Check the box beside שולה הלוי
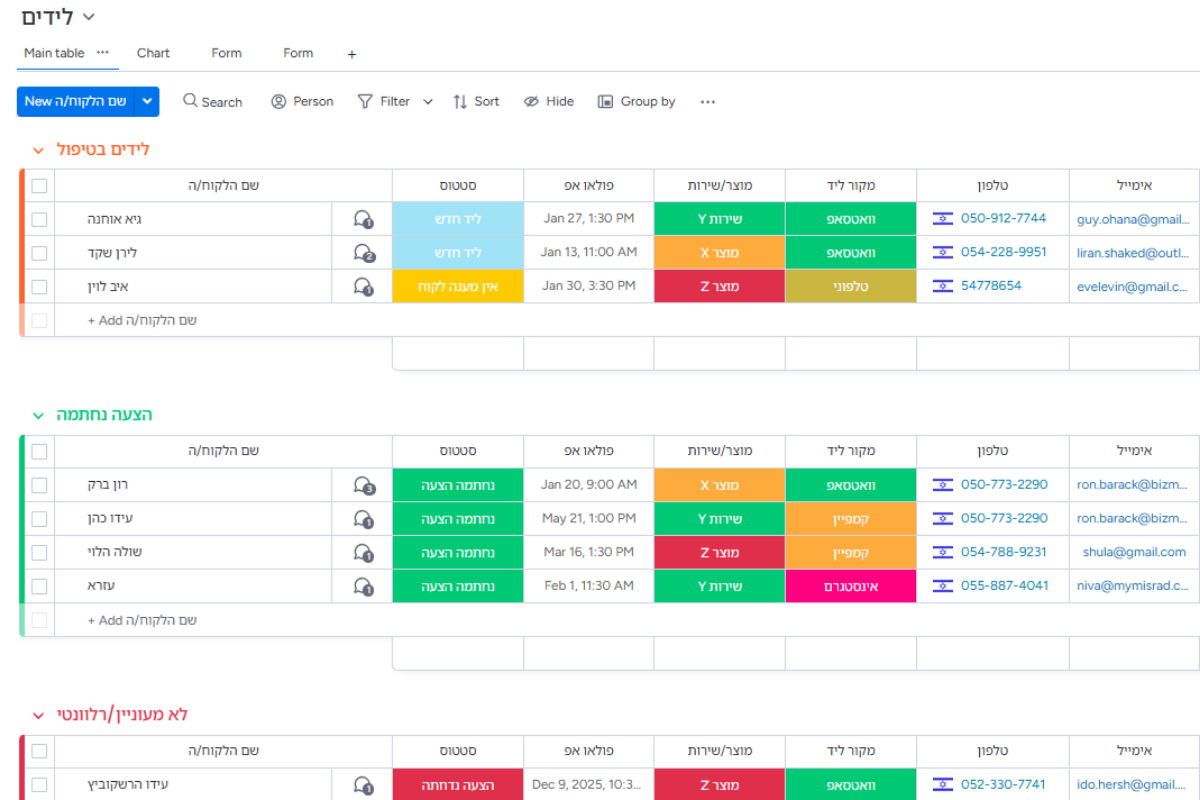This screenshot has width=1200, height=800. [x=39, y=553]
